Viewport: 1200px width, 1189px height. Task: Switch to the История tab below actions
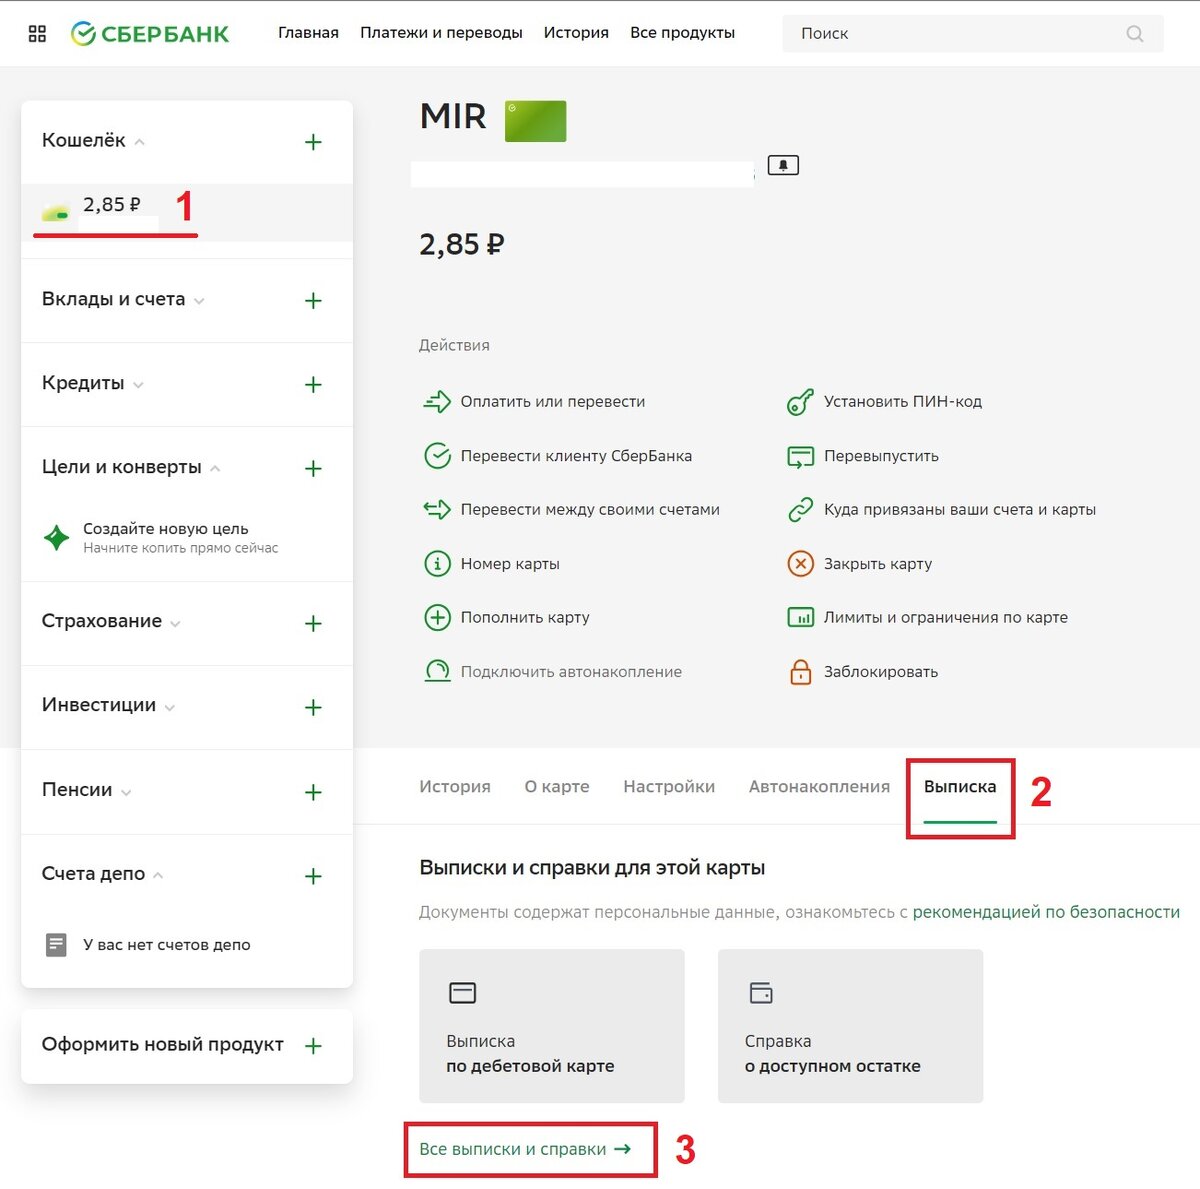[455, 787]
